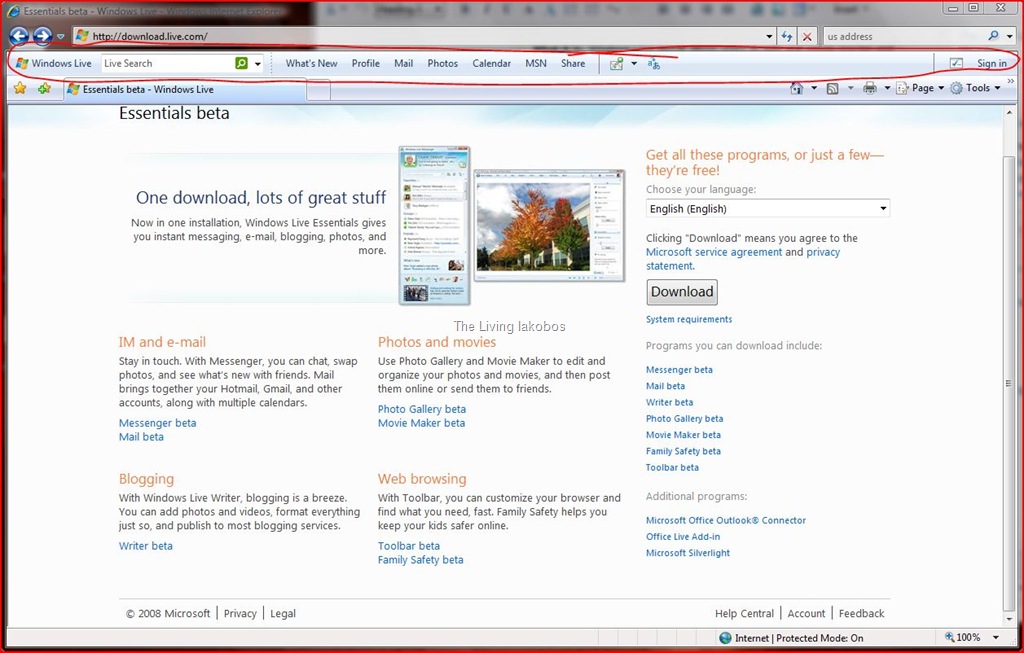Open the Privacy link in footer
This screenshot has height=653, width=1024.
click(240, 613)
